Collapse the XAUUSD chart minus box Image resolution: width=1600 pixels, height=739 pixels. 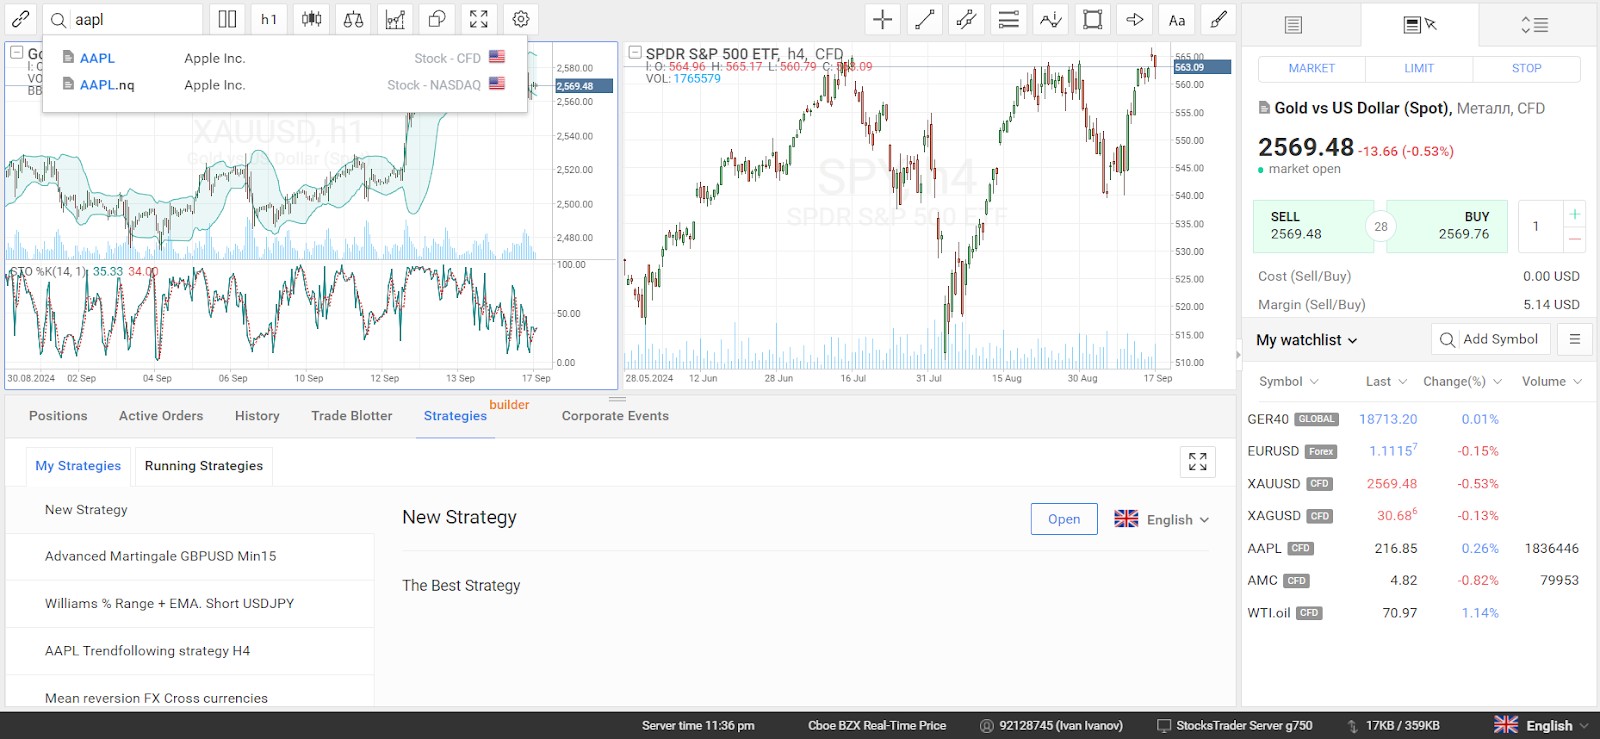[x=16, y=52]
